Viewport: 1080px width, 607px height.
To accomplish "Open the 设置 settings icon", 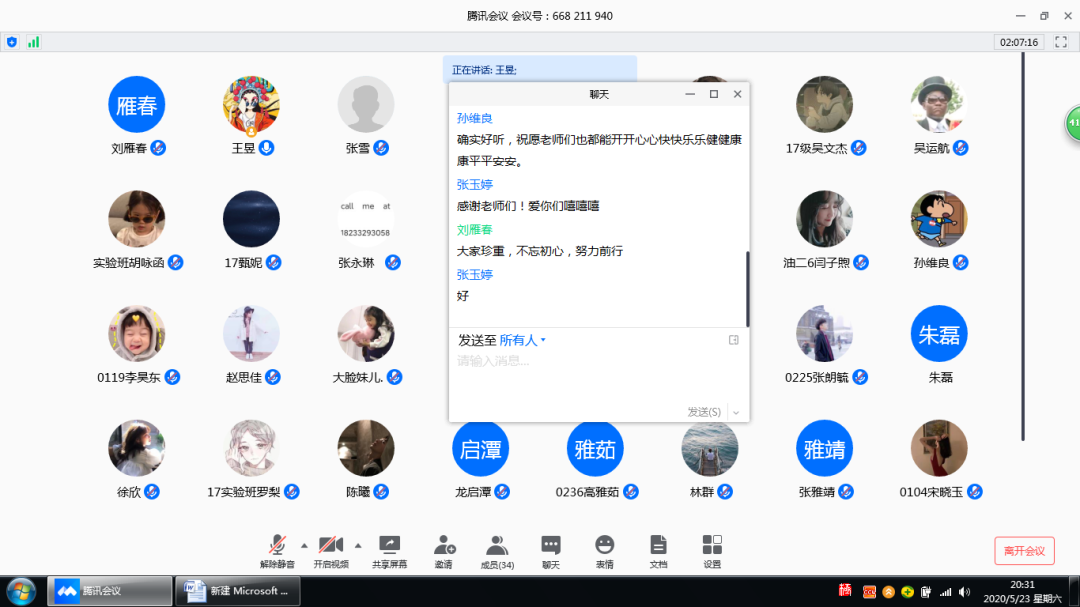I will tap(712, 550).
